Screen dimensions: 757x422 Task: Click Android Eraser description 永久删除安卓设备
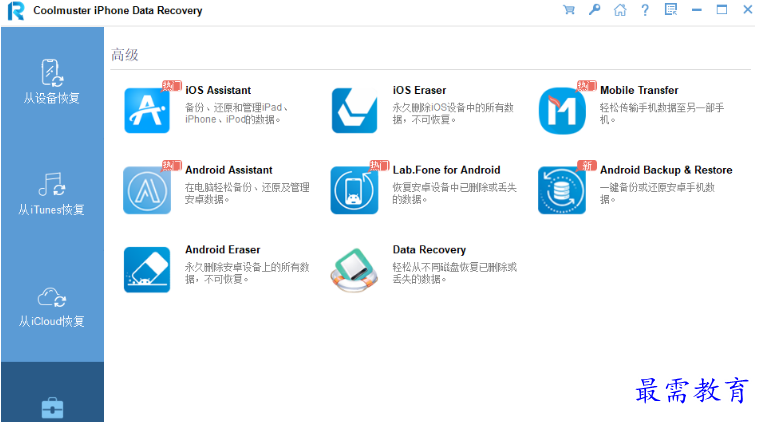(247, 273)
